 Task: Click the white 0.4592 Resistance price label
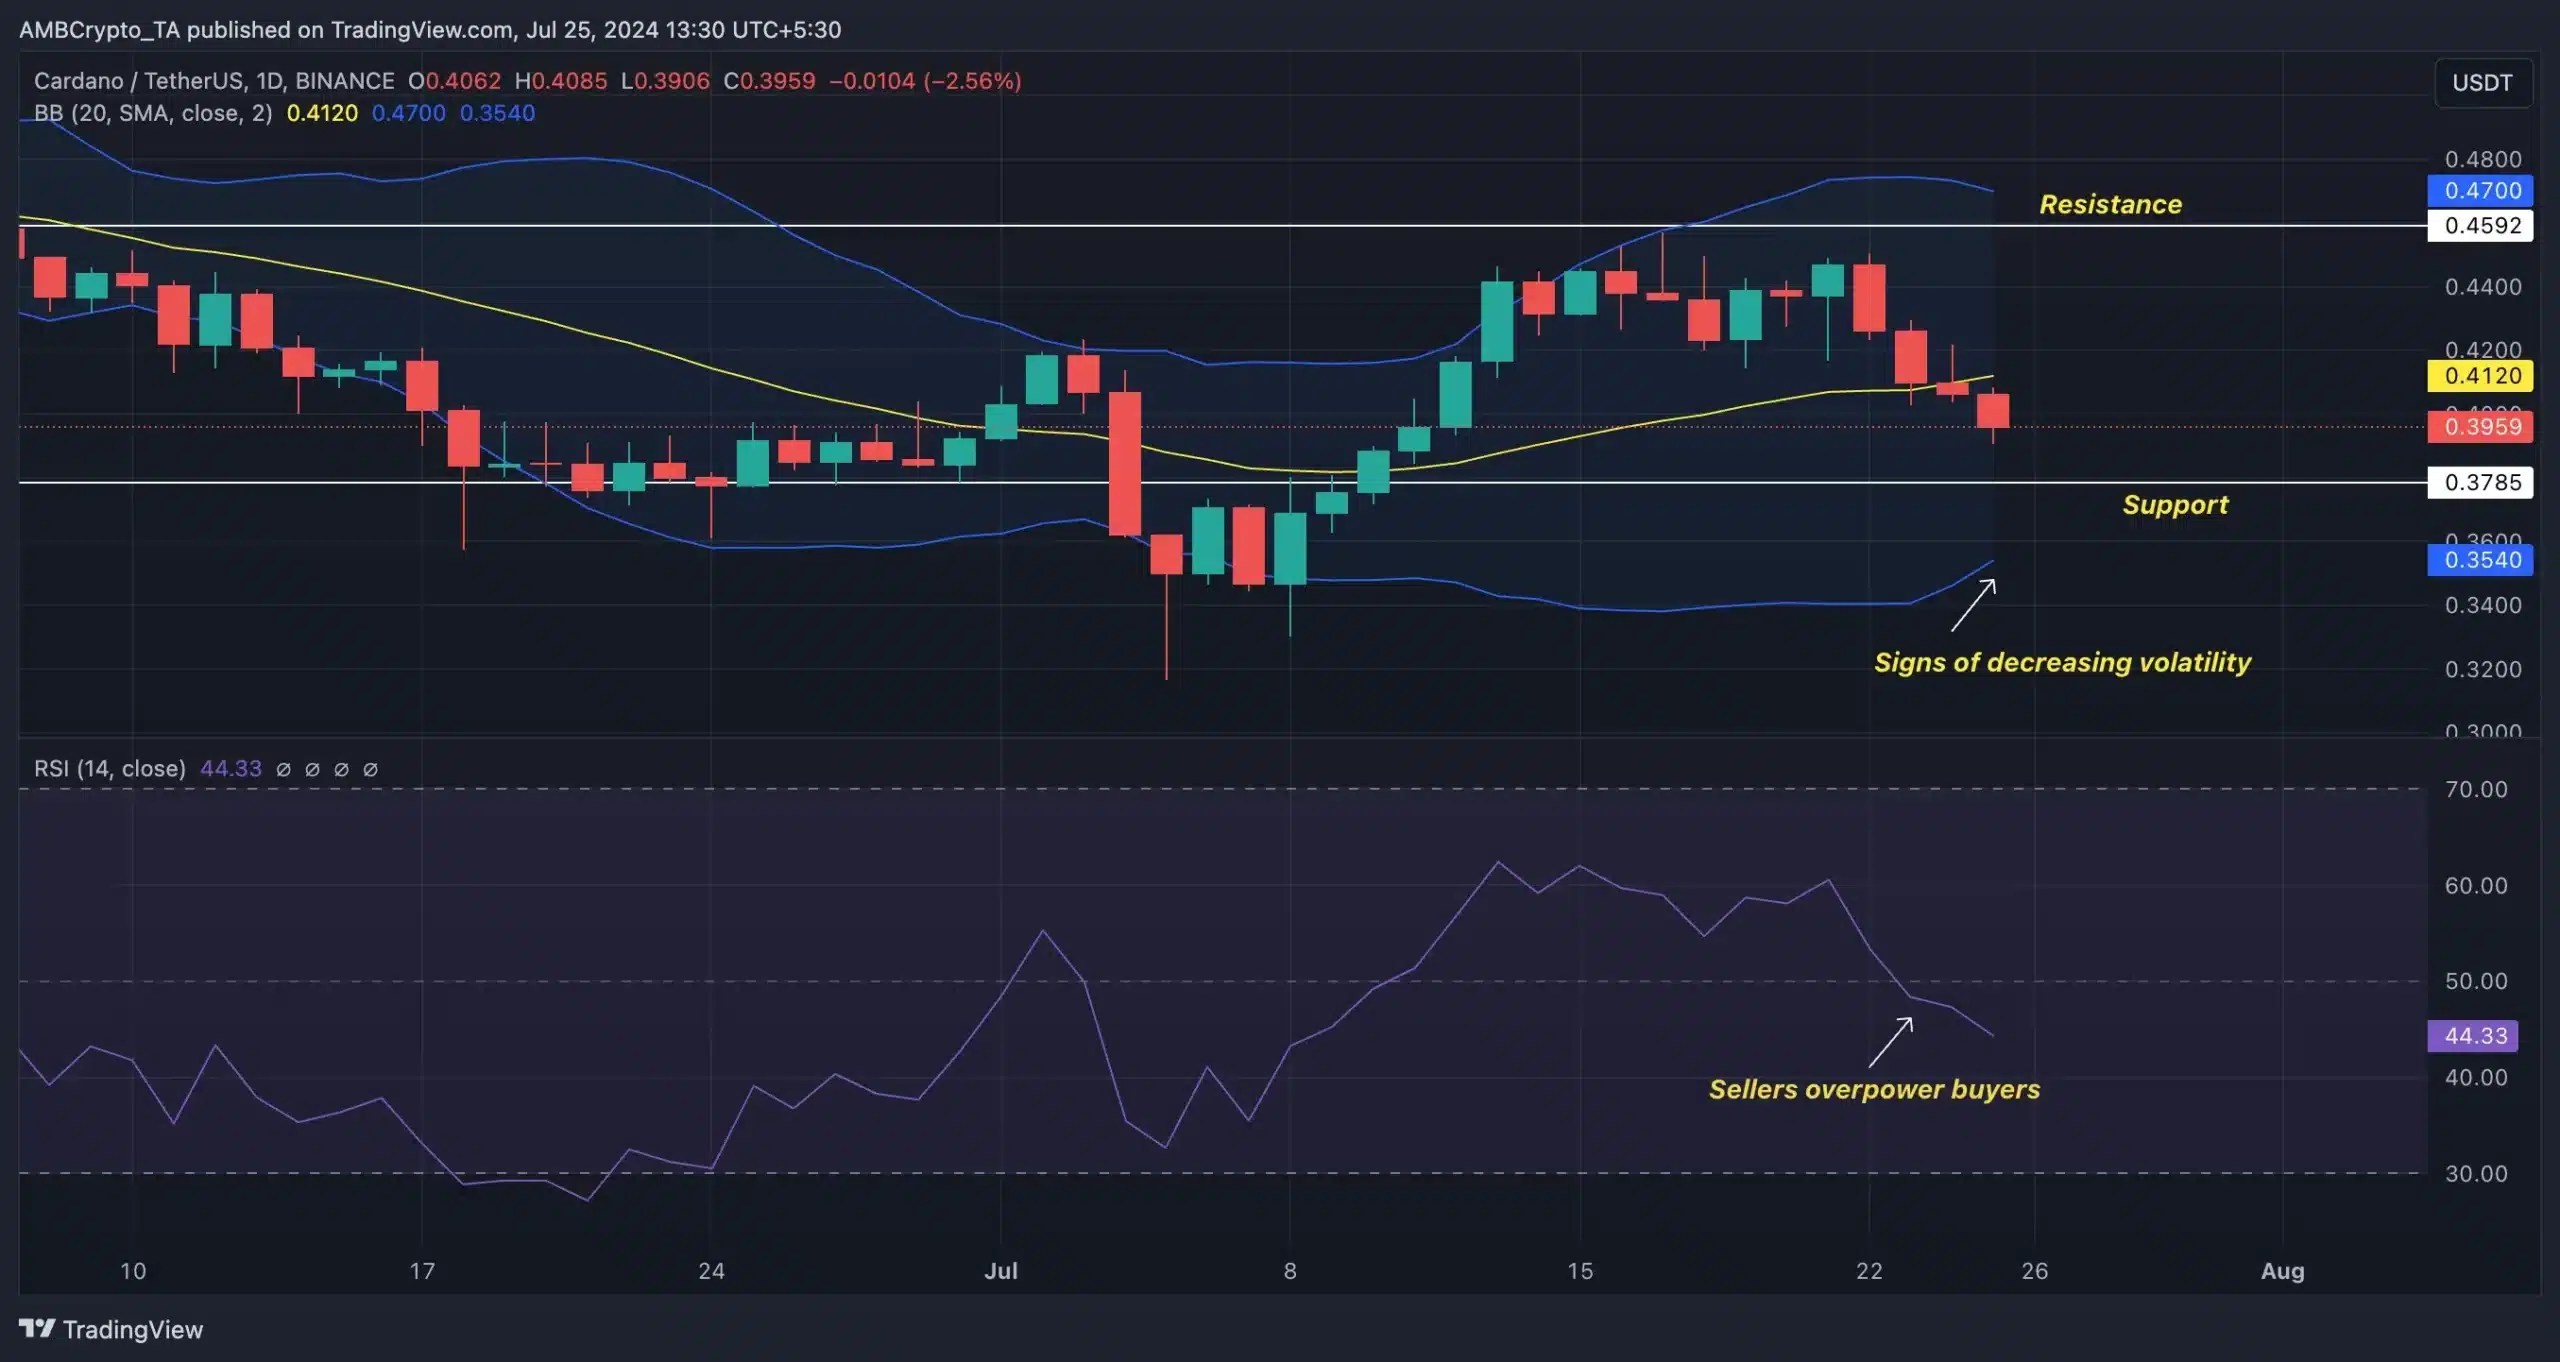2483,226
